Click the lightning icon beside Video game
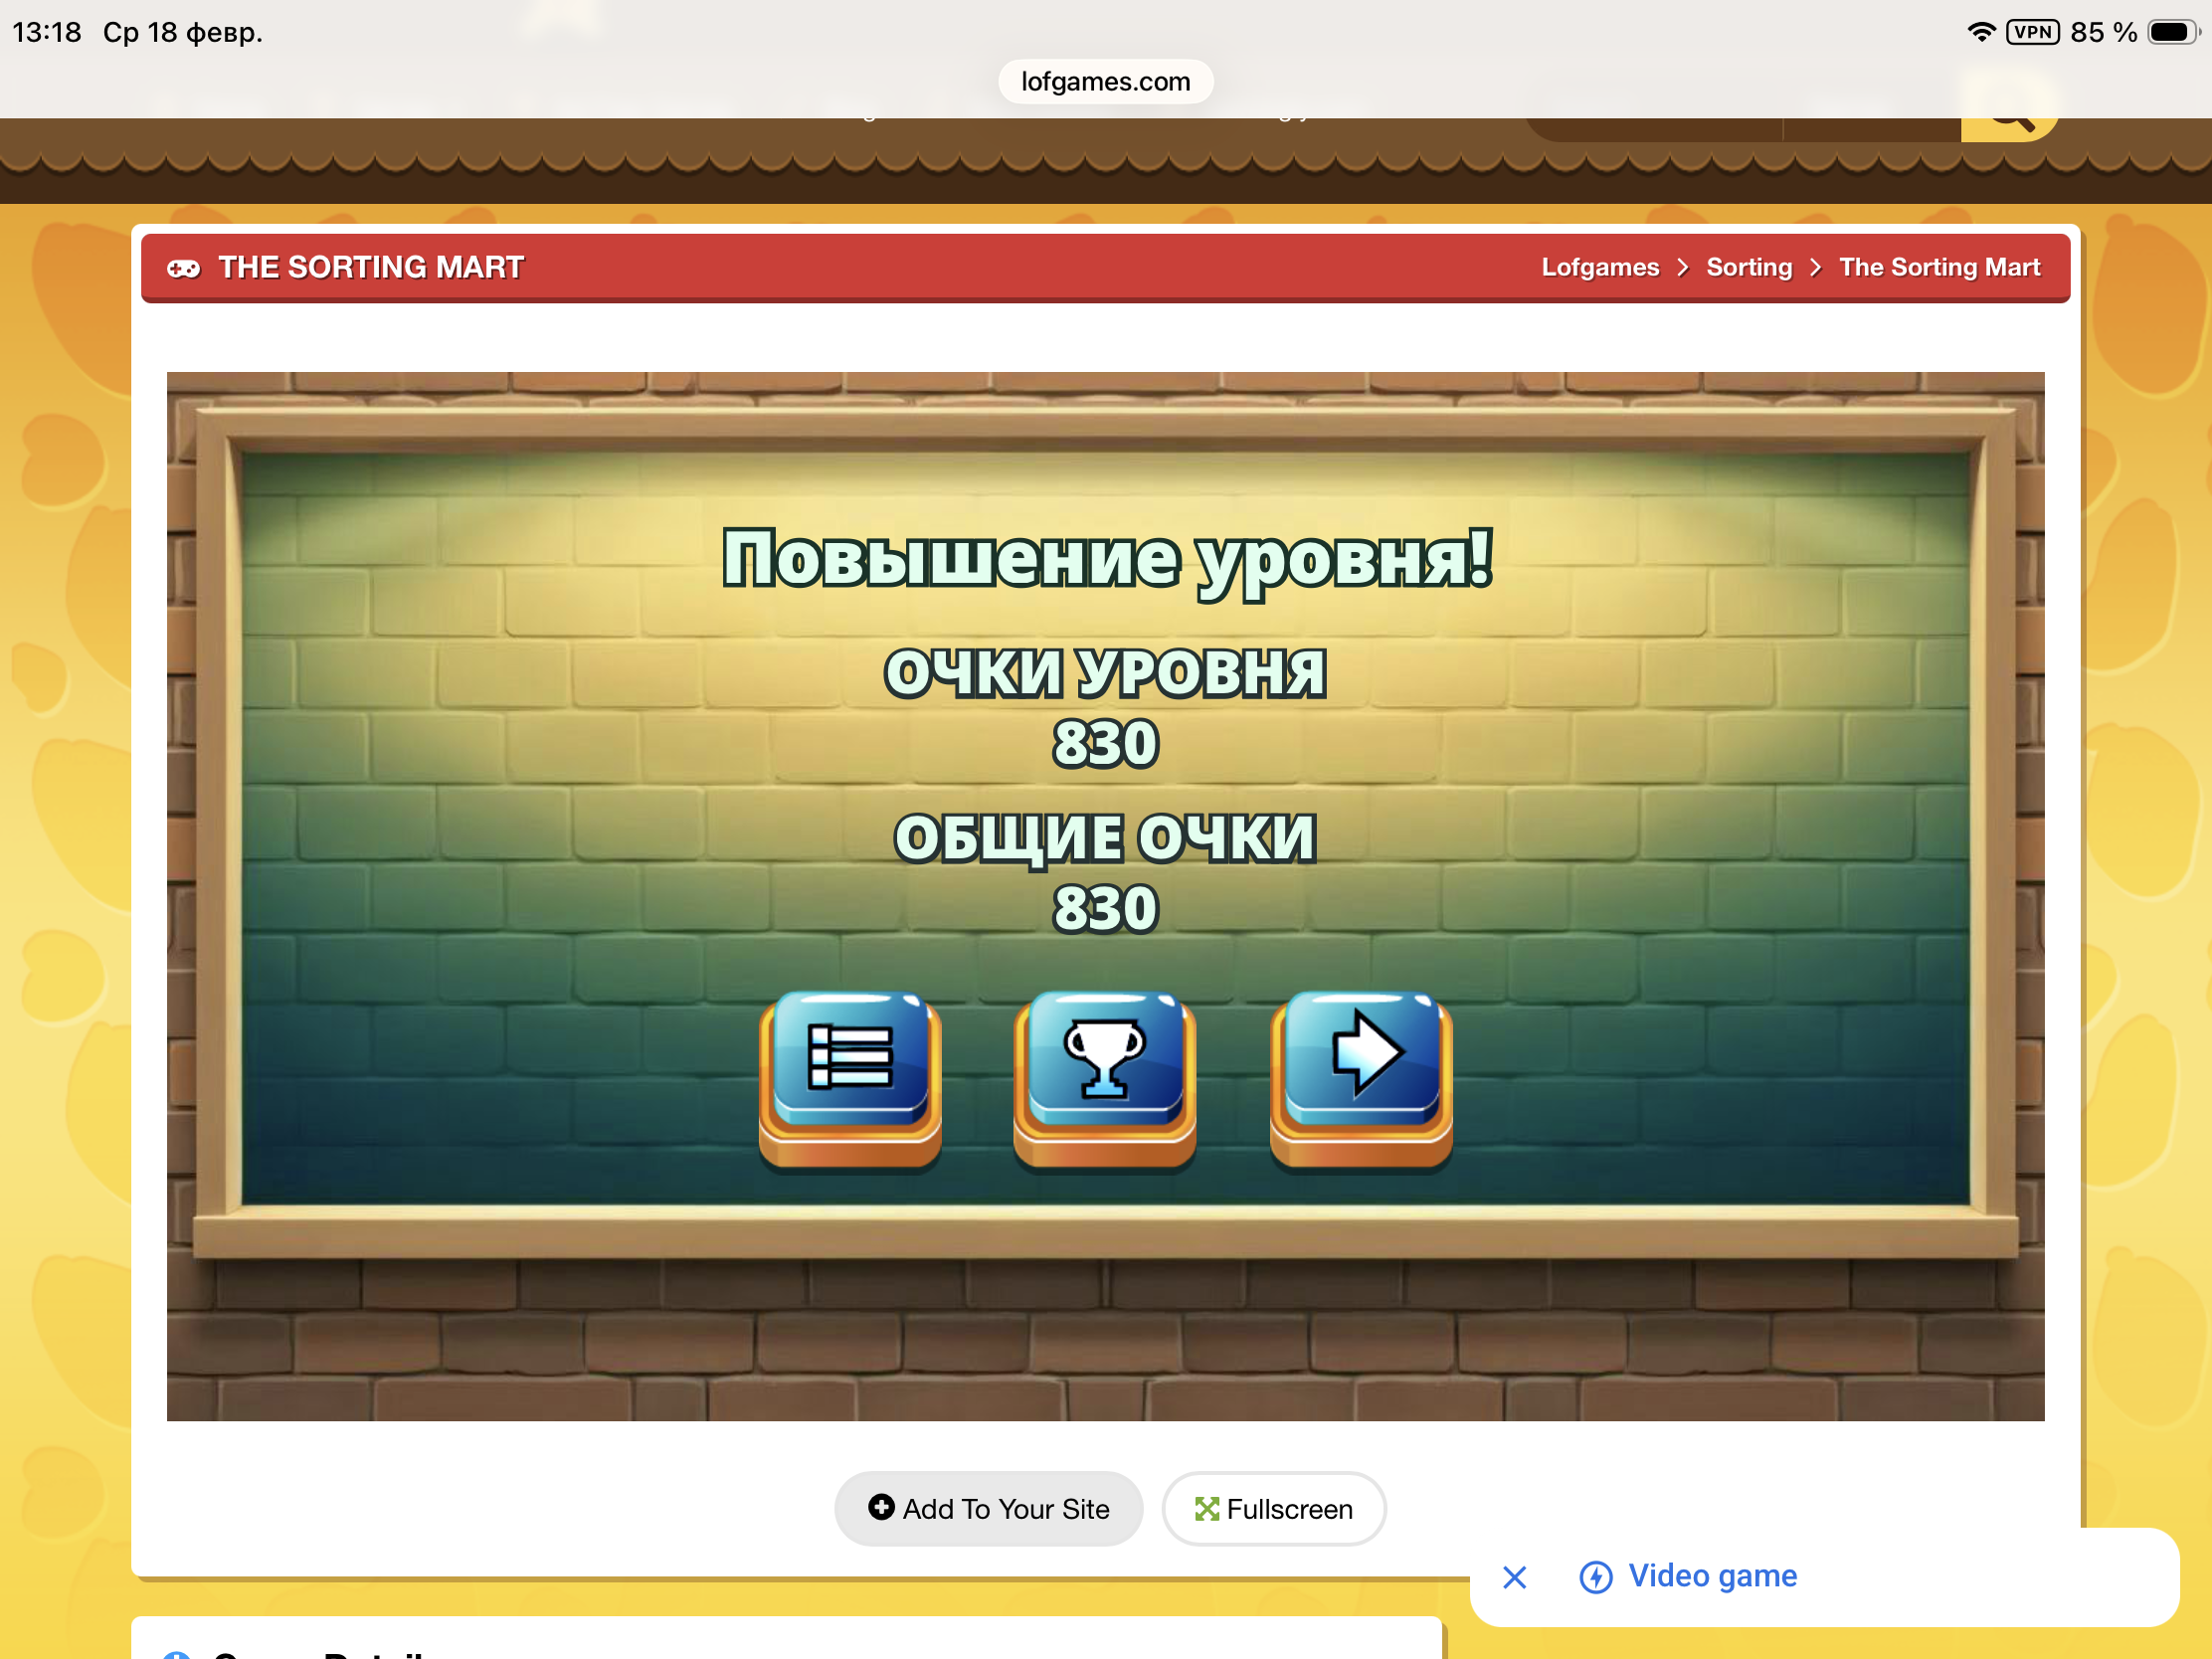This screenshot has width=2212, height=1659. pos(1595,1577)
